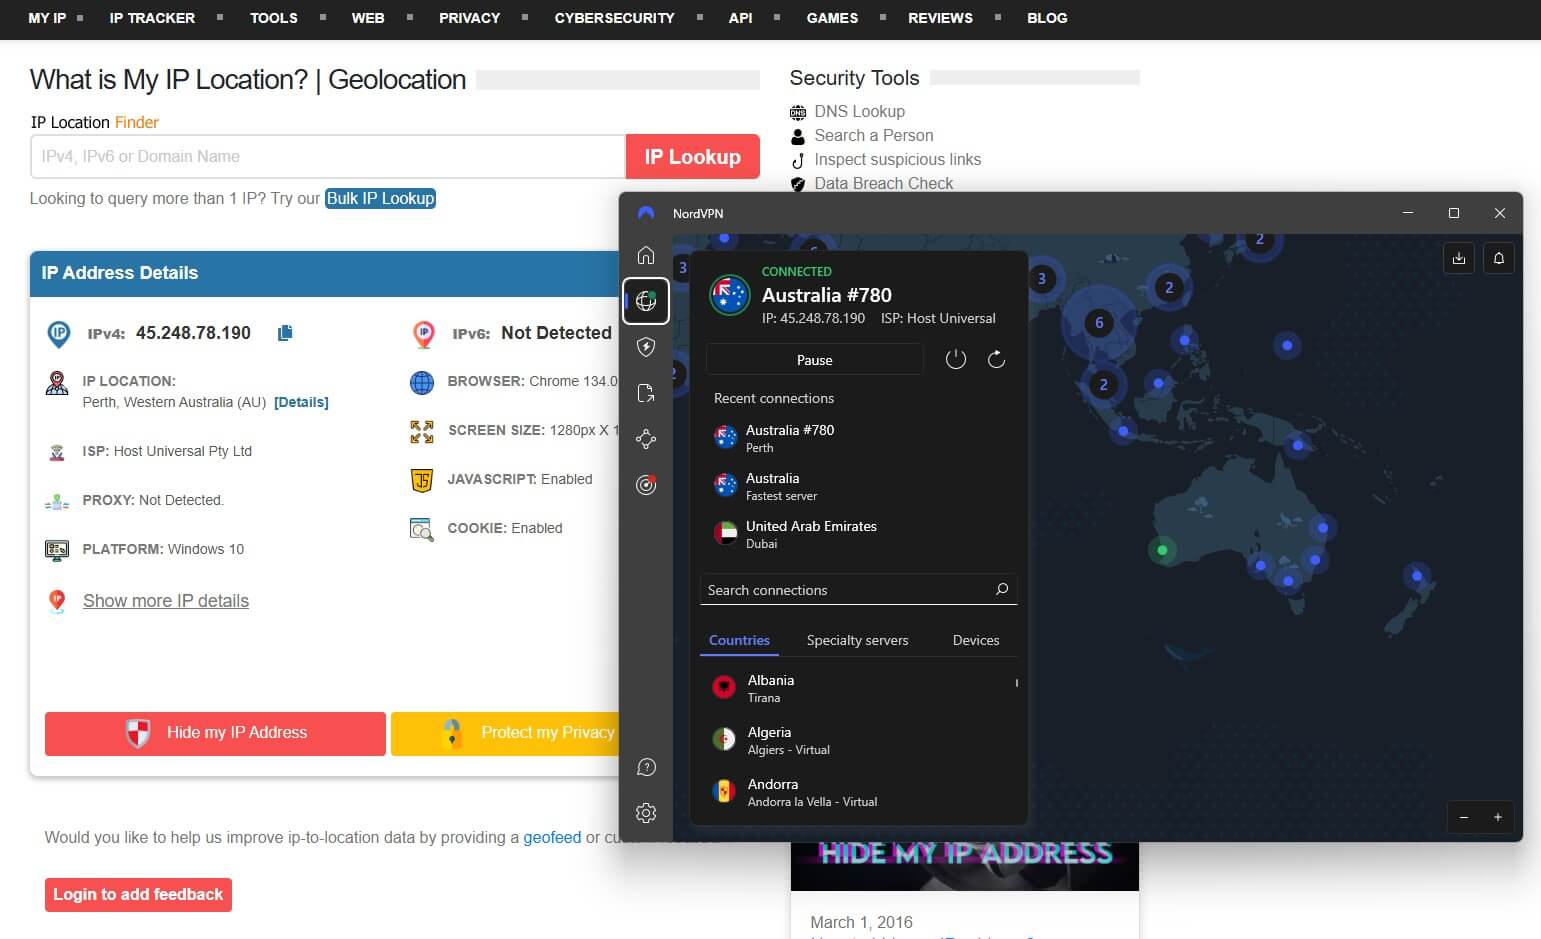1541x939 pixels.
Task: Open the TOOLS menu item
Action: tap(274, 18)
